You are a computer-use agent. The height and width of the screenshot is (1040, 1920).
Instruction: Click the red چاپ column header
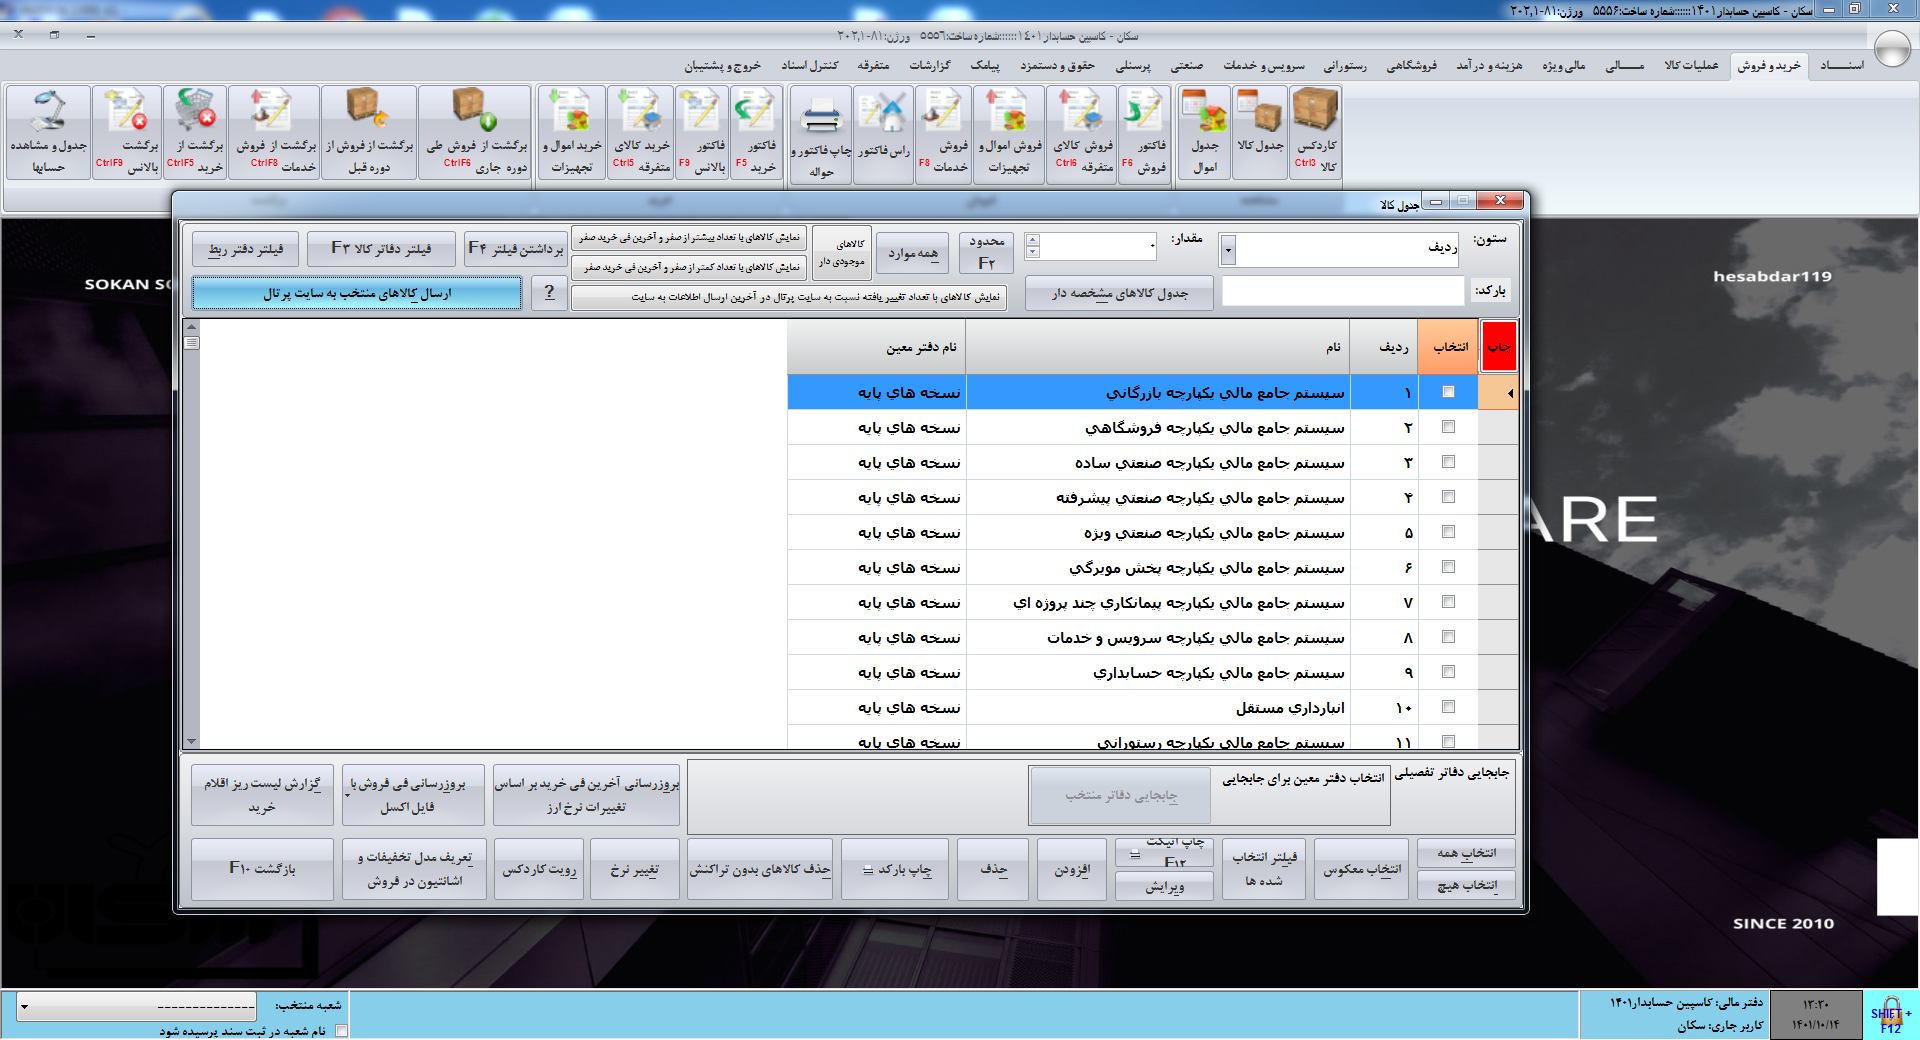point(1498,347)
